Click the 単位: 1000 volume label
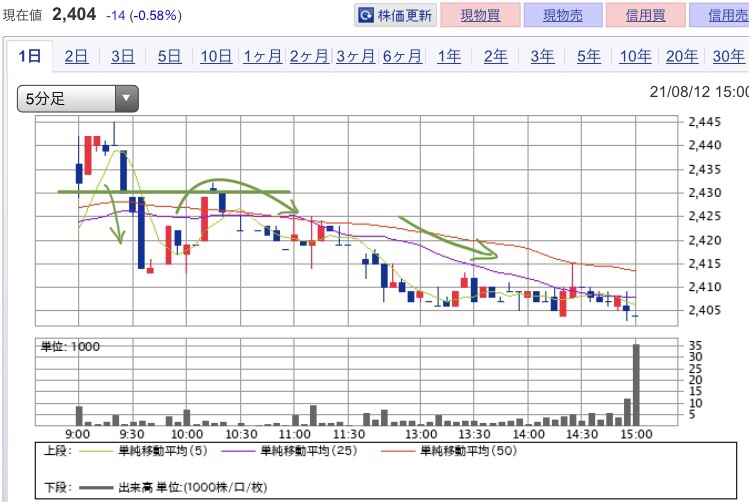Image resolution: width=749 pixels, height=502 pixels. click(70, 346)
